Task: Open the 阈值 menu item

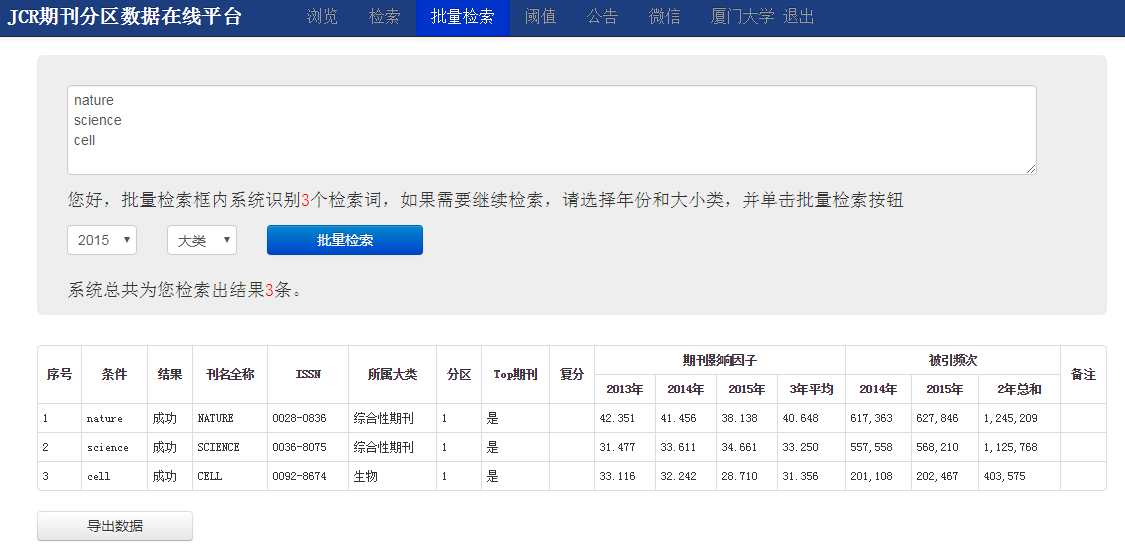Action: coord(540,17)
